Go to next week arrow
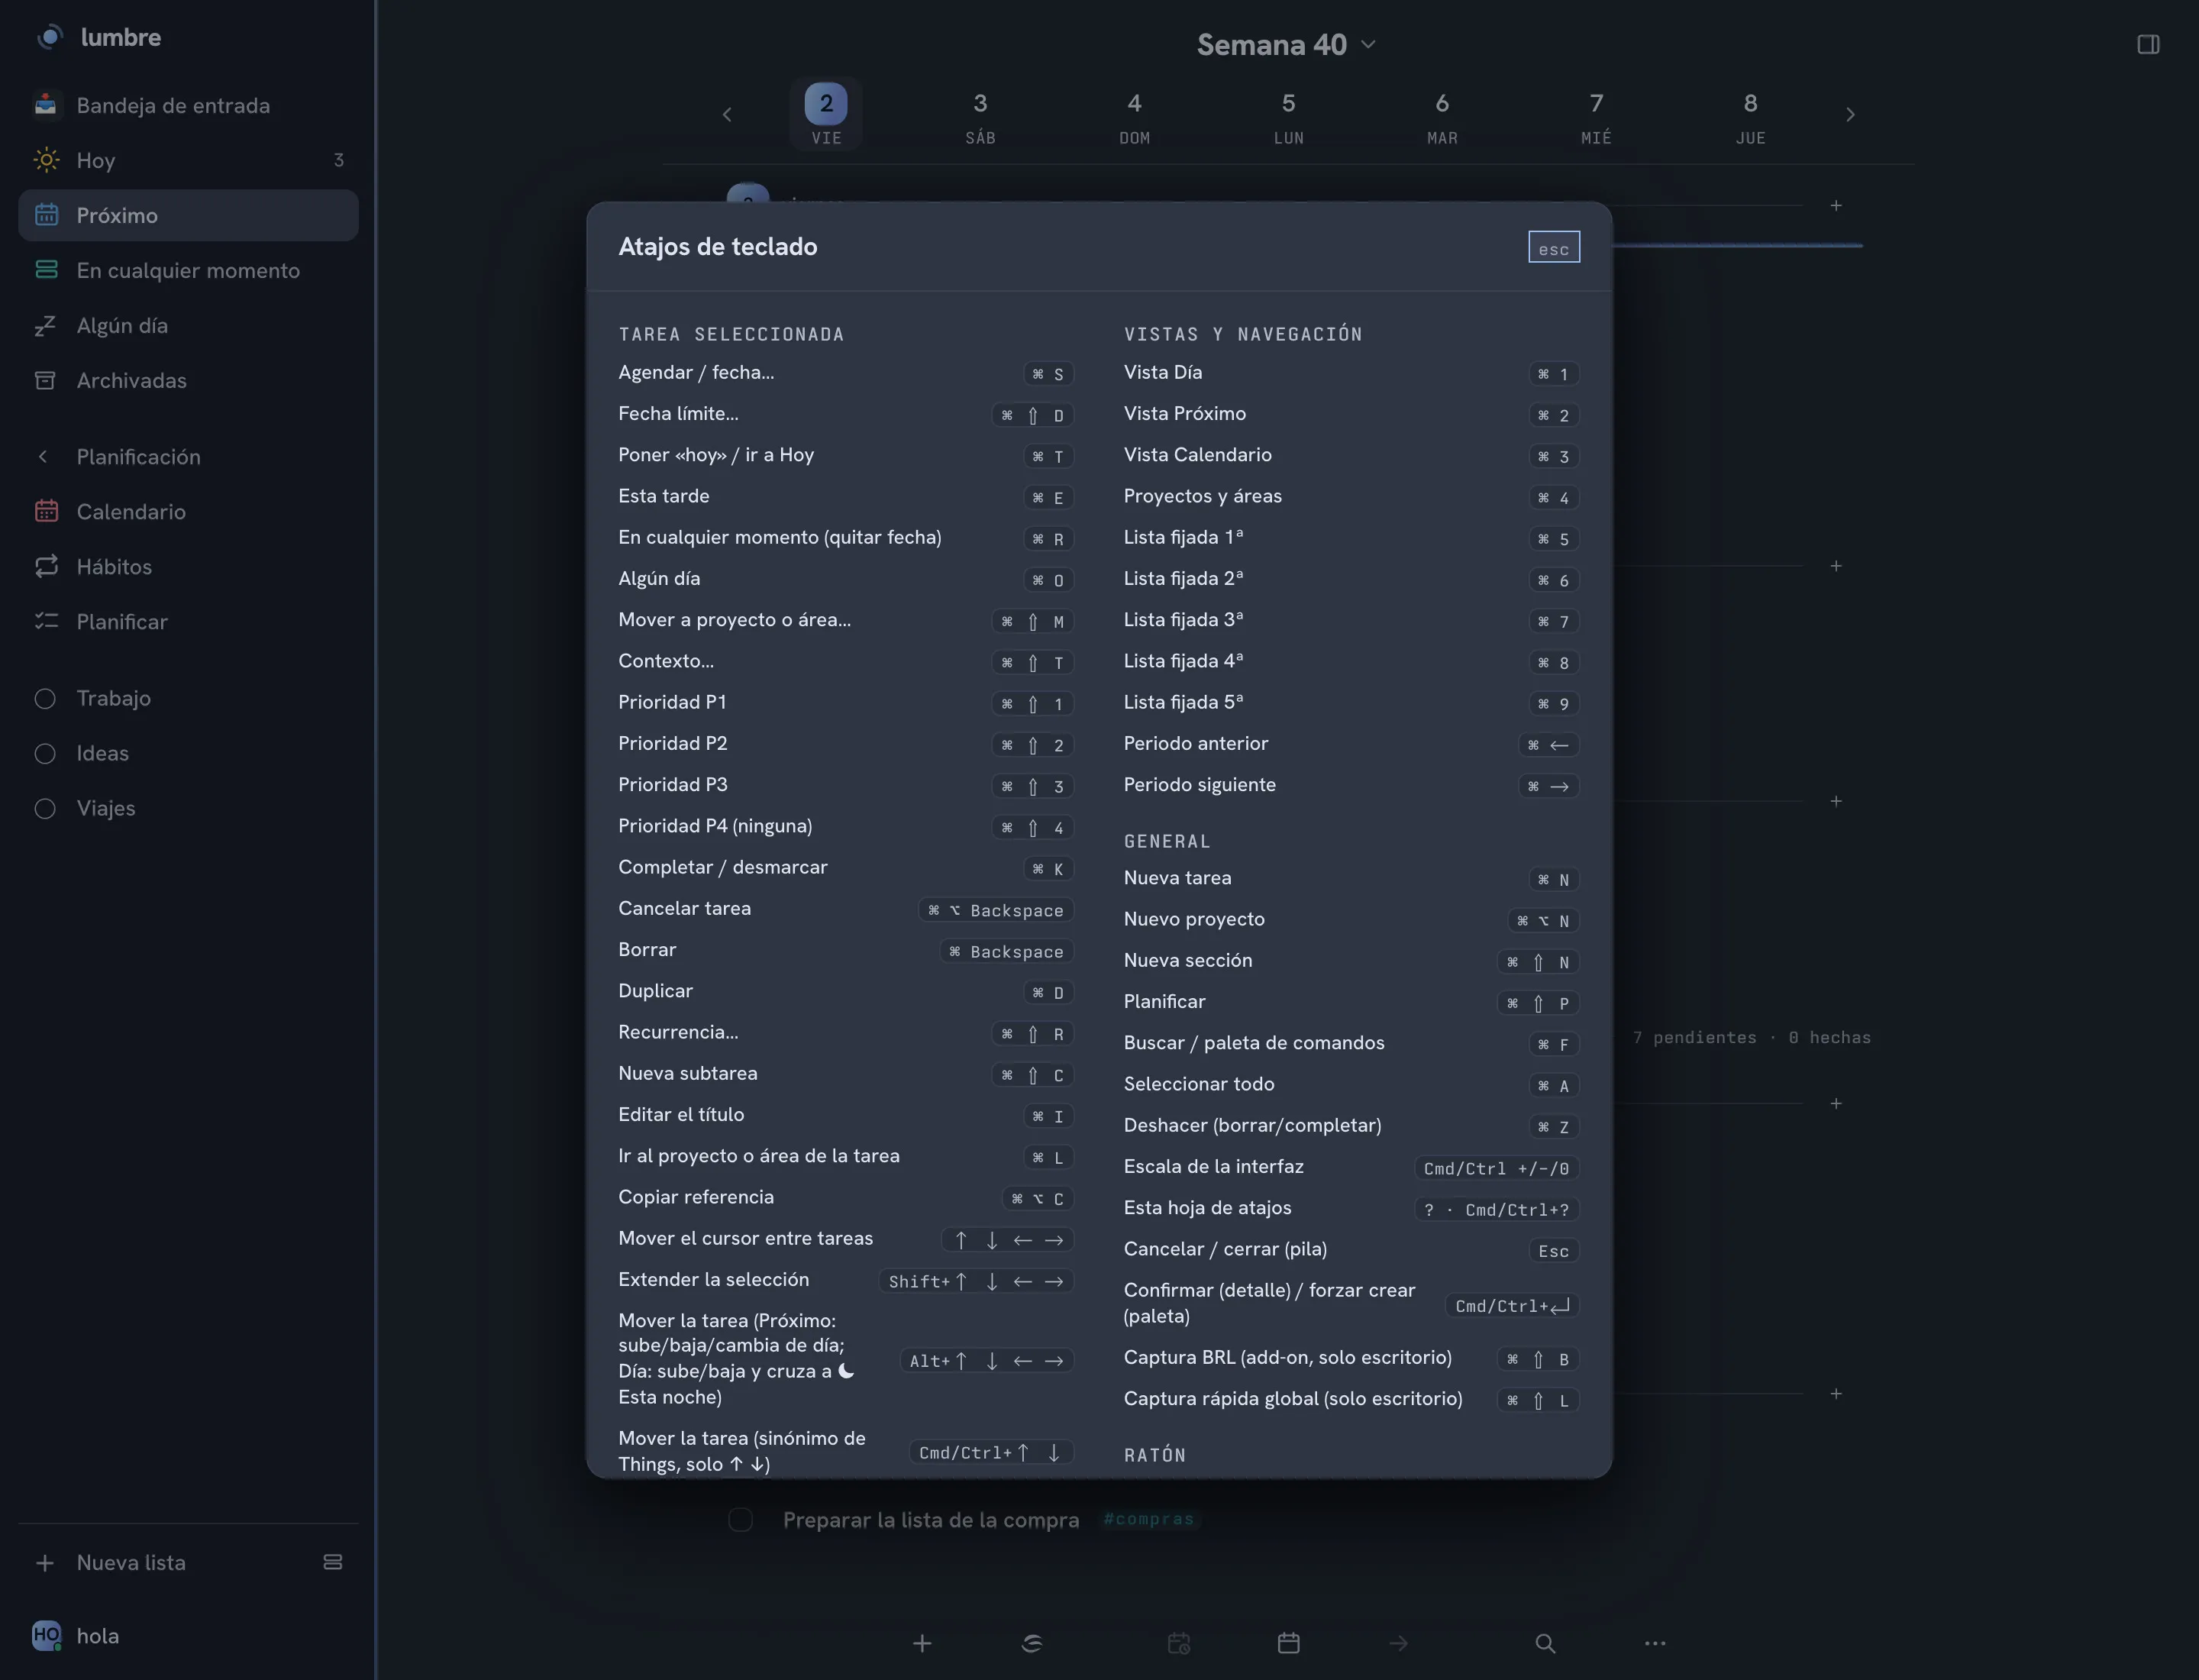The image size is (2199, 1680). (1850, 115)
